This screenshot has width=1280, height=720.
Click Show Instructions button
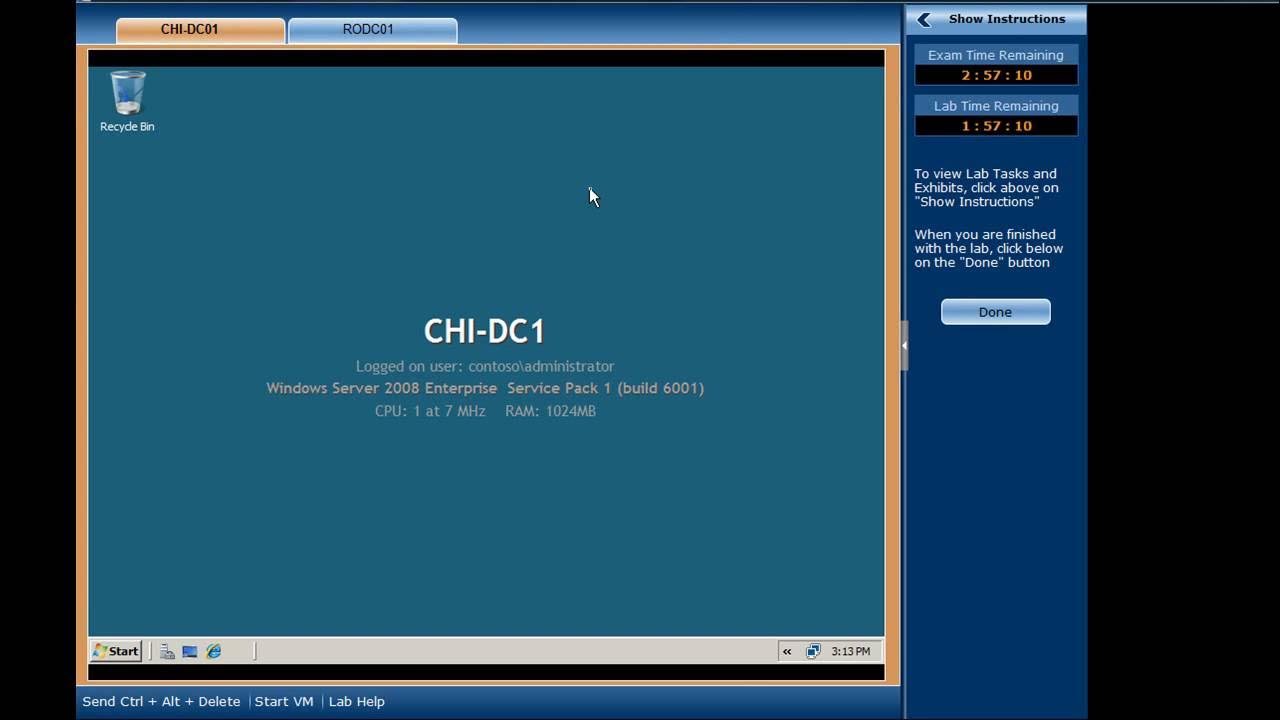click(995, 19)
